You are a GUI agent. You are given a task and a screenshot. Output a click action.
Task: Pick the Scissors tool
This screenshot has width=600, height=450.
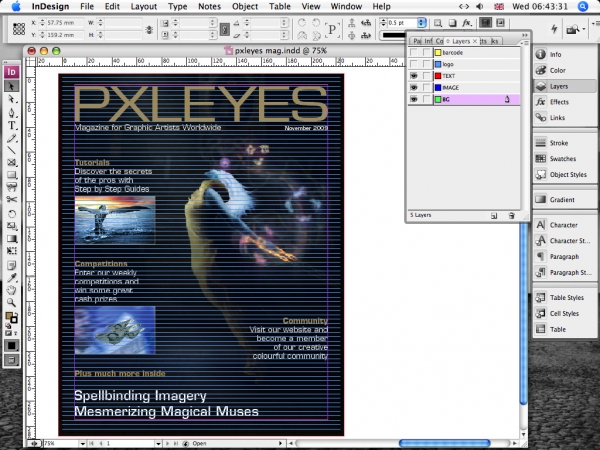coord(11,200)
